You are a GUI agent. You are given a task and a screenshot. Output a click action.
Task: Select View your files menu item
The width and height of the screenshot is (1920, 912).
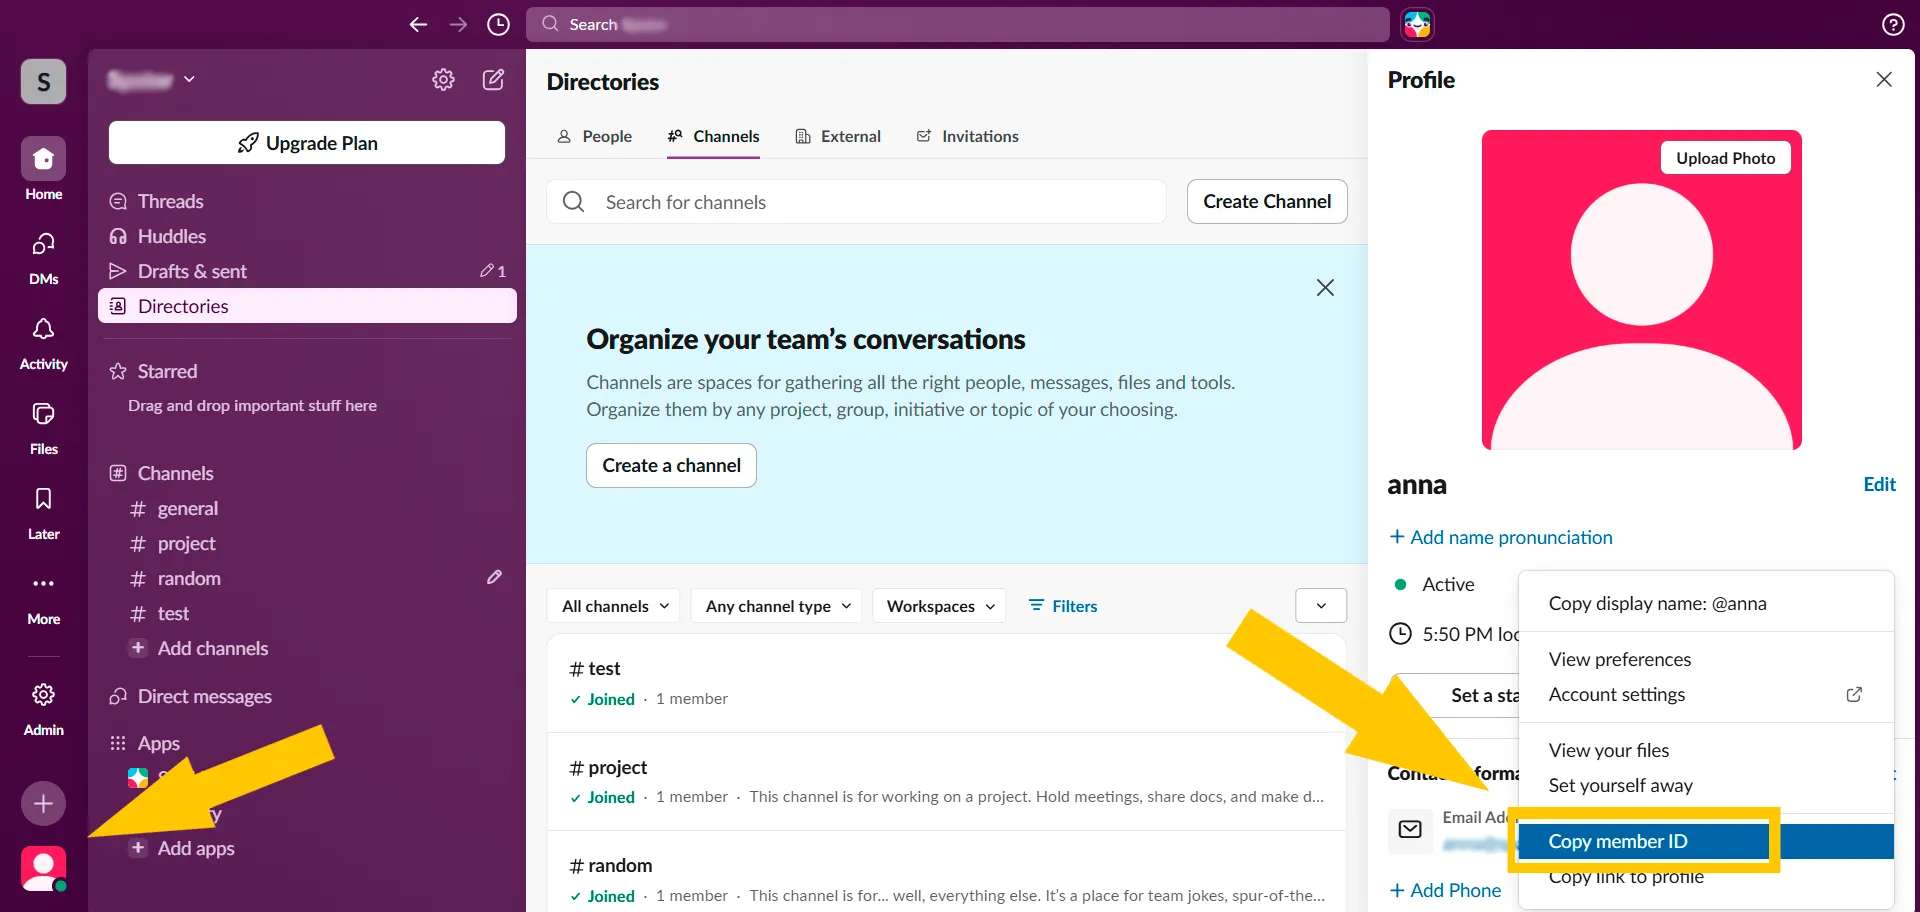coord(1706,750)
